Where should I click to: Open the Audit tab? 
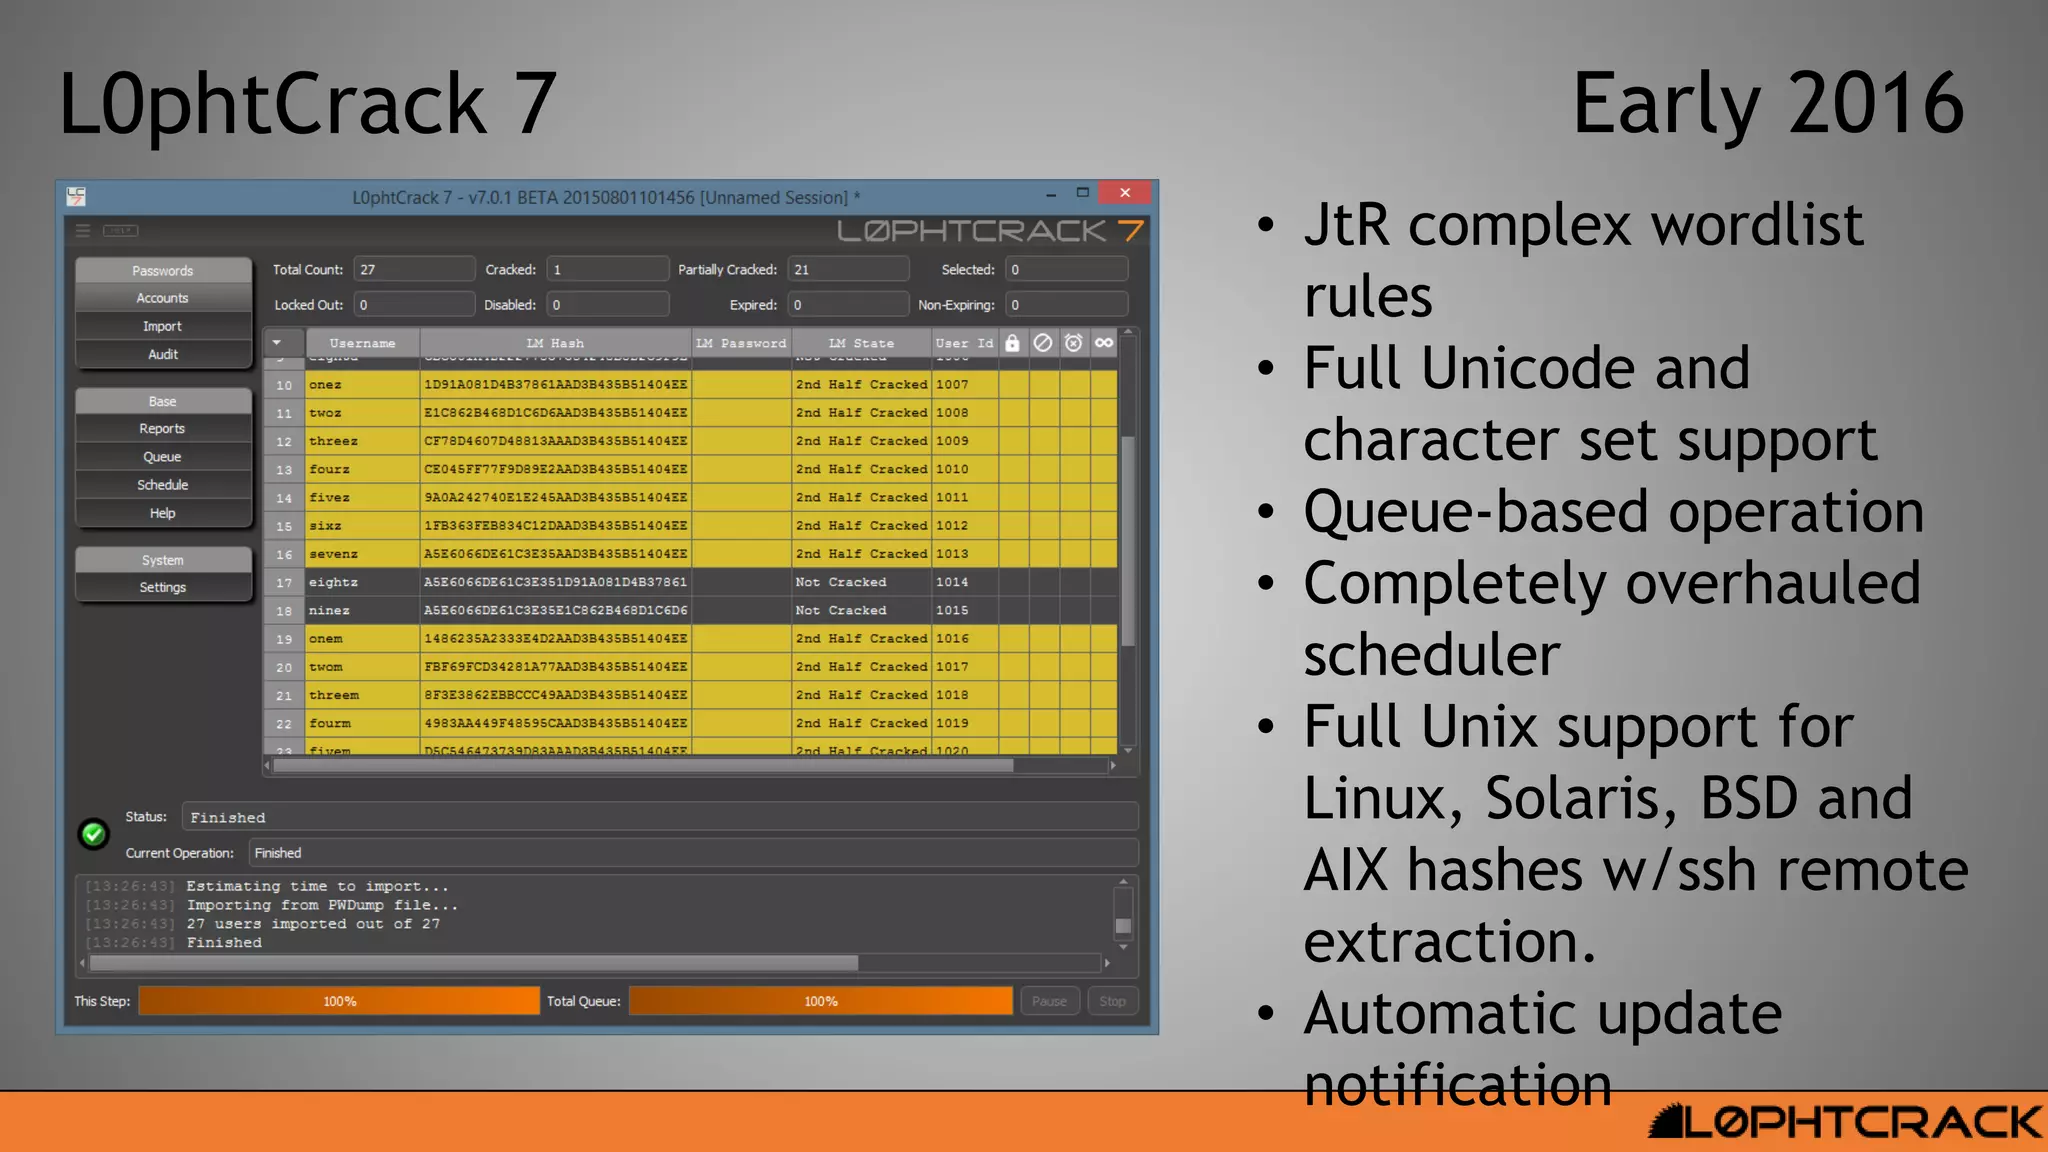coord(163,354)
